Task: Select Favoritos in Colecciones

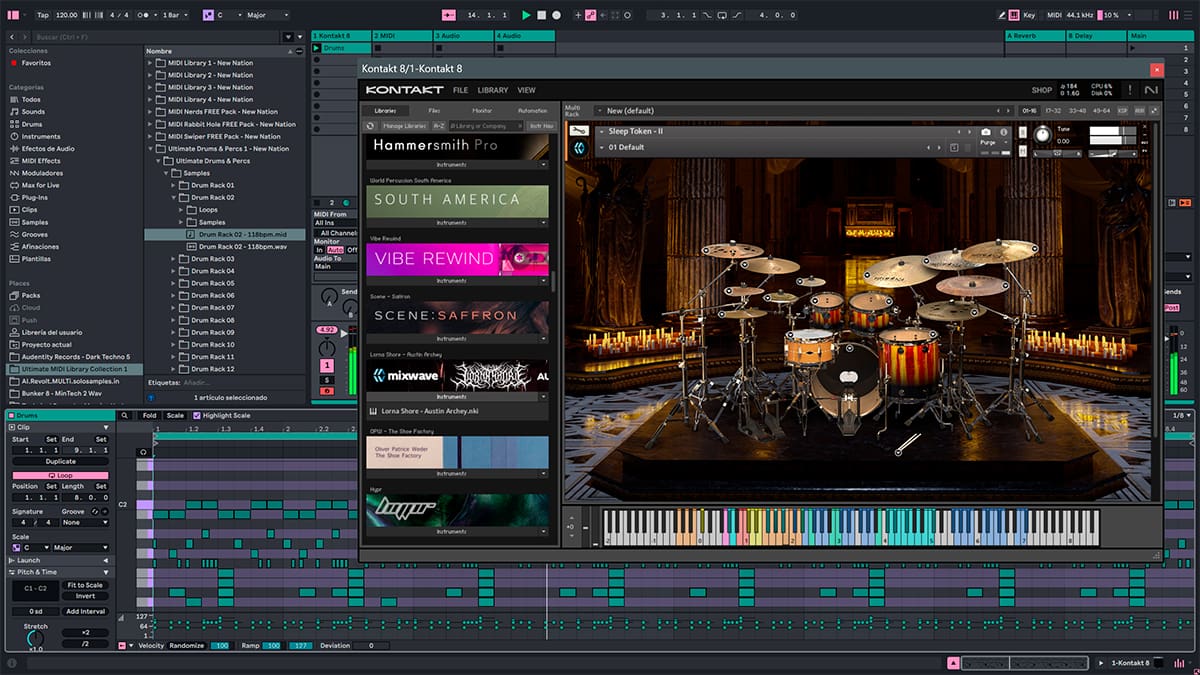Action: click(x=36, y=63)
